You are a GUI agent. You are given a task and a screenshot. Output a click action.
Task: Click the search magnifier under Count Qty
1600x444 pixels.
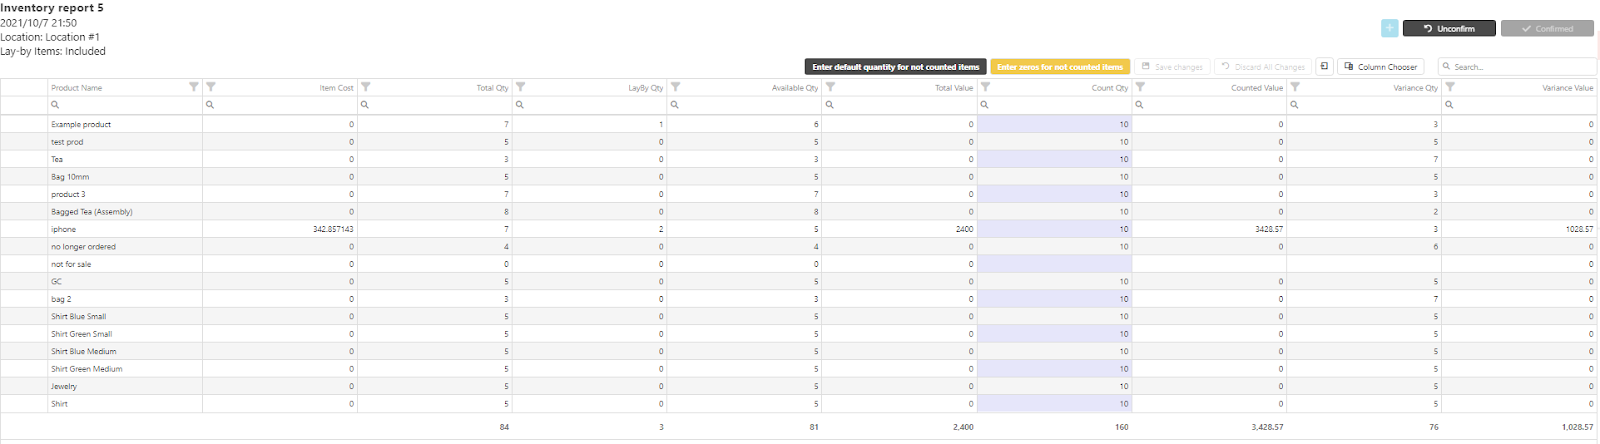pyautogui.click(x=985, y=105)
